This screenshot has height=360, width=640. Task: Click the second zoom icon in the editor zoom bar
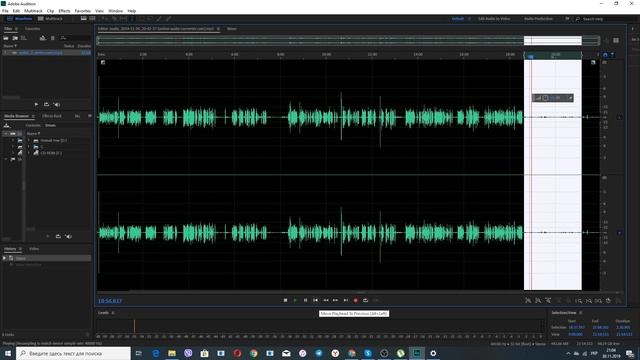(538, 300)
